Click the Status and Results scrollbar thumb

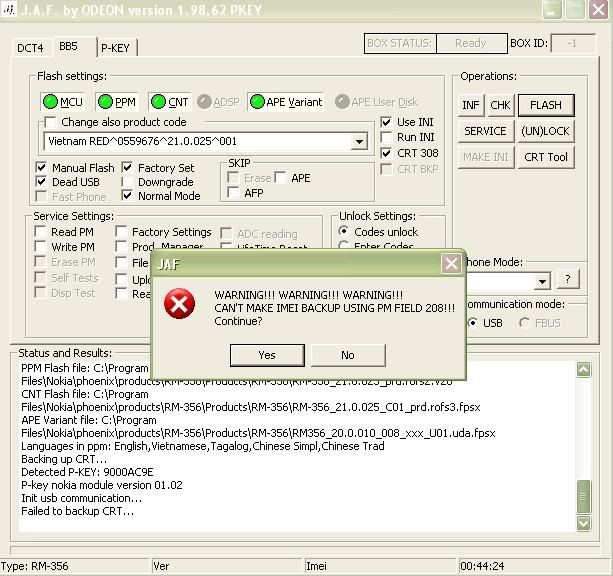(583, 497)
